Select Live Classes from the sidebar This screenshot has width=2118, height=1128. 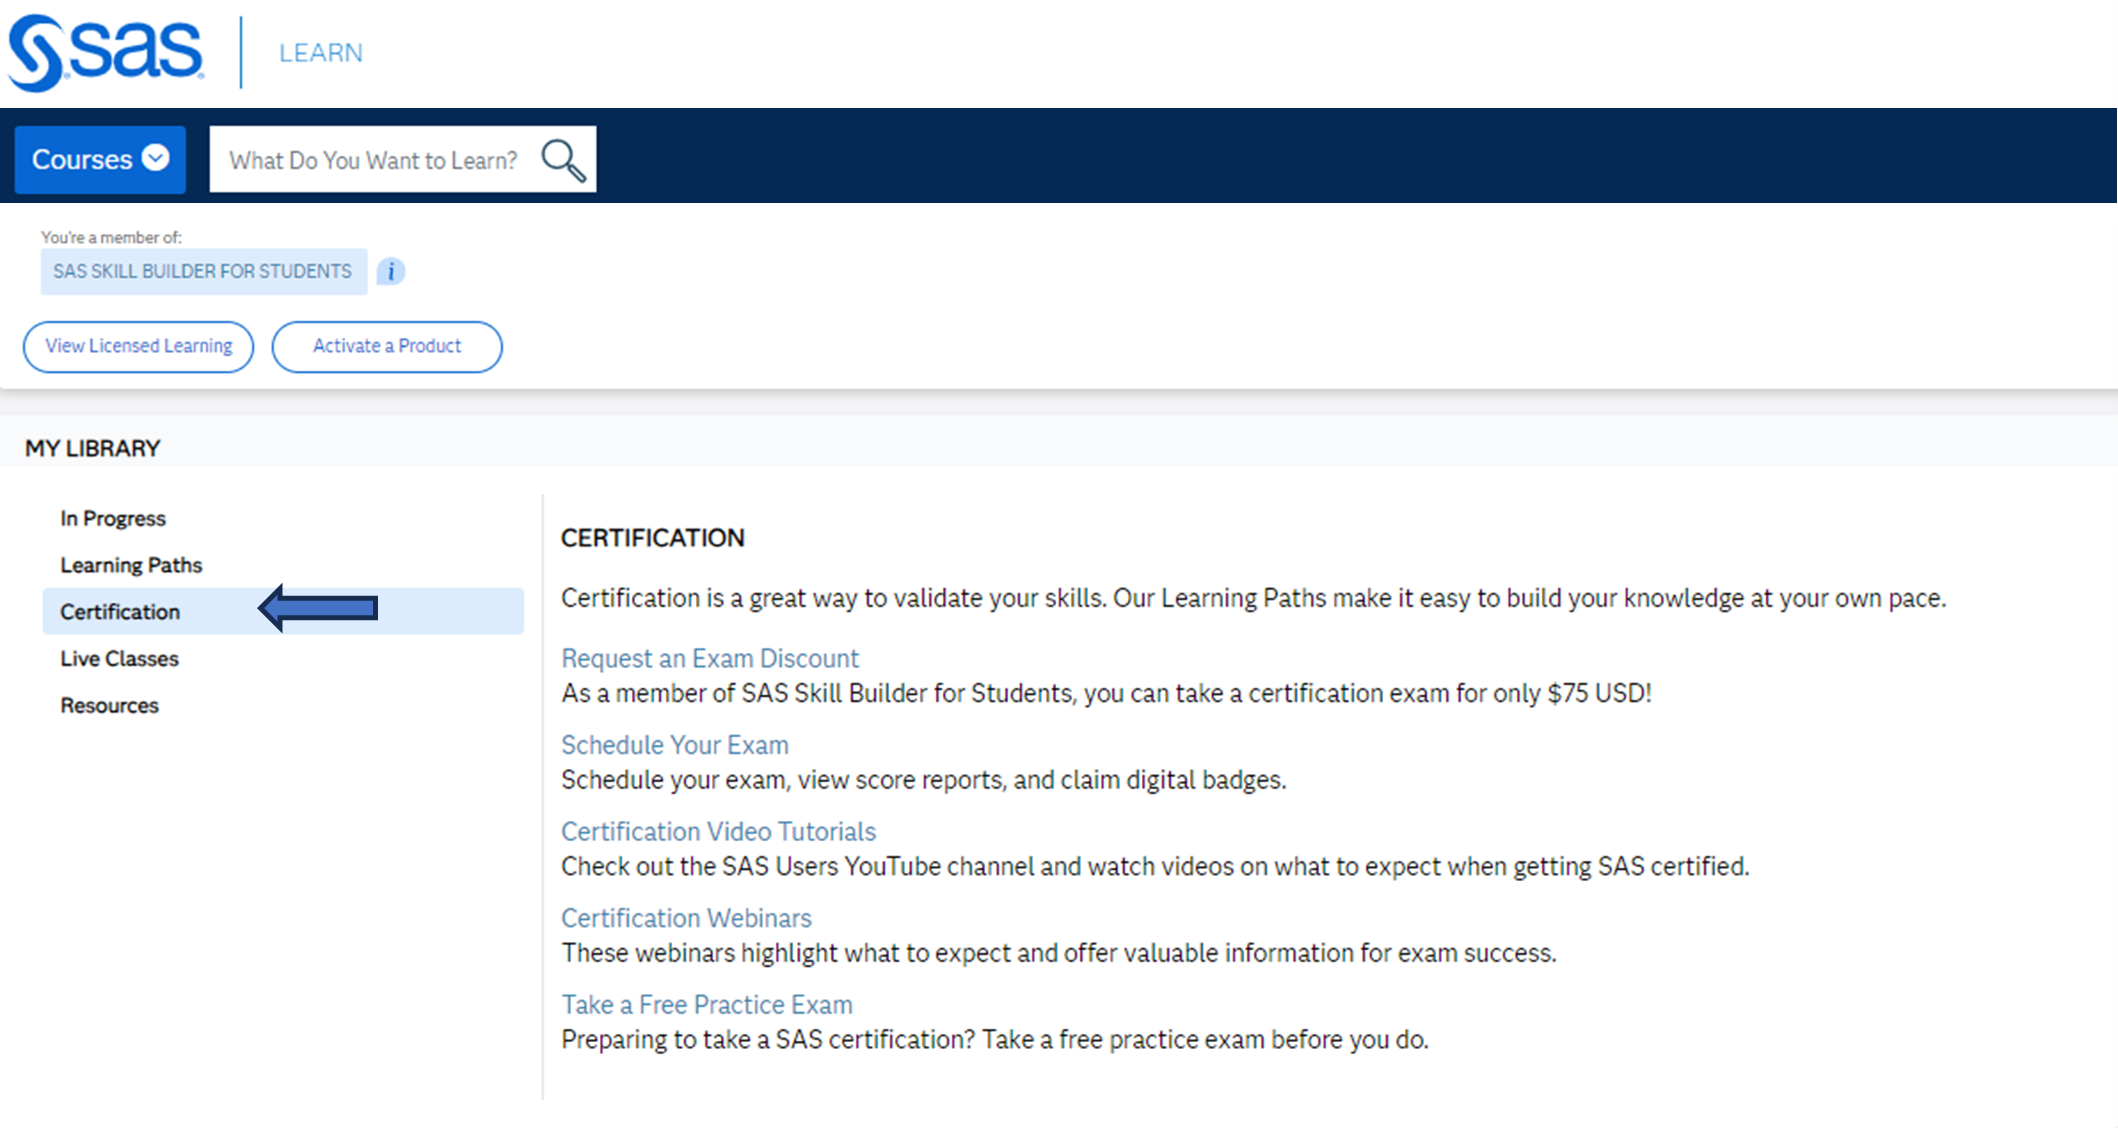[x=119, y=658]
